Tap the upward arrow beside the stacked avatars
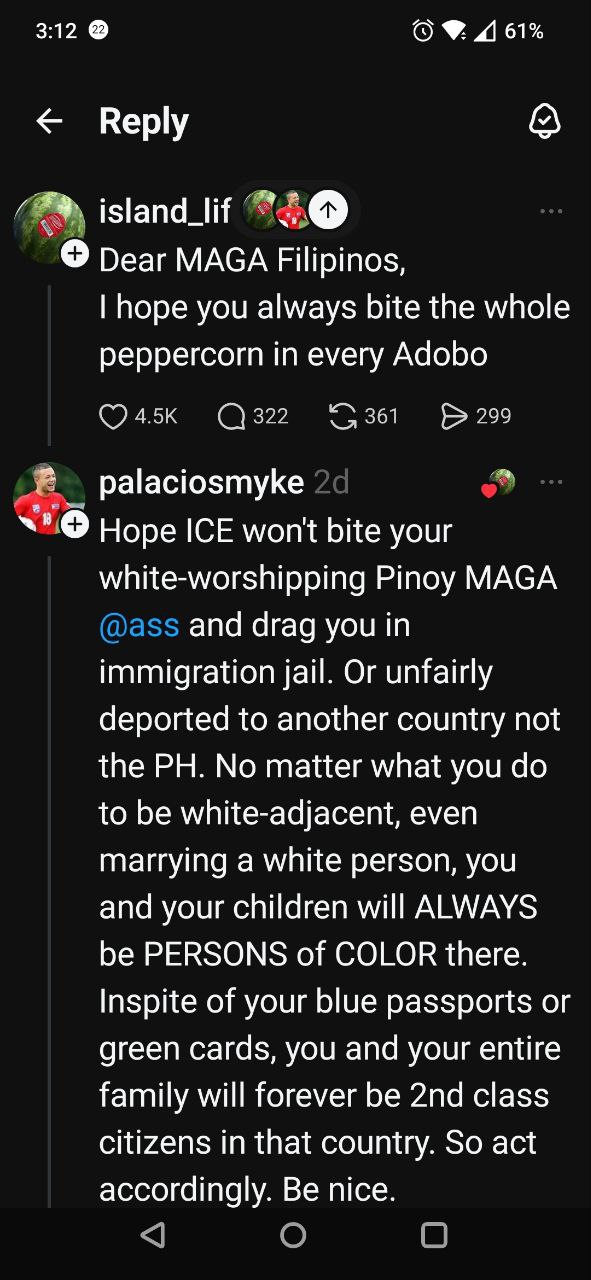591x1280 pixels. point(328,210)
